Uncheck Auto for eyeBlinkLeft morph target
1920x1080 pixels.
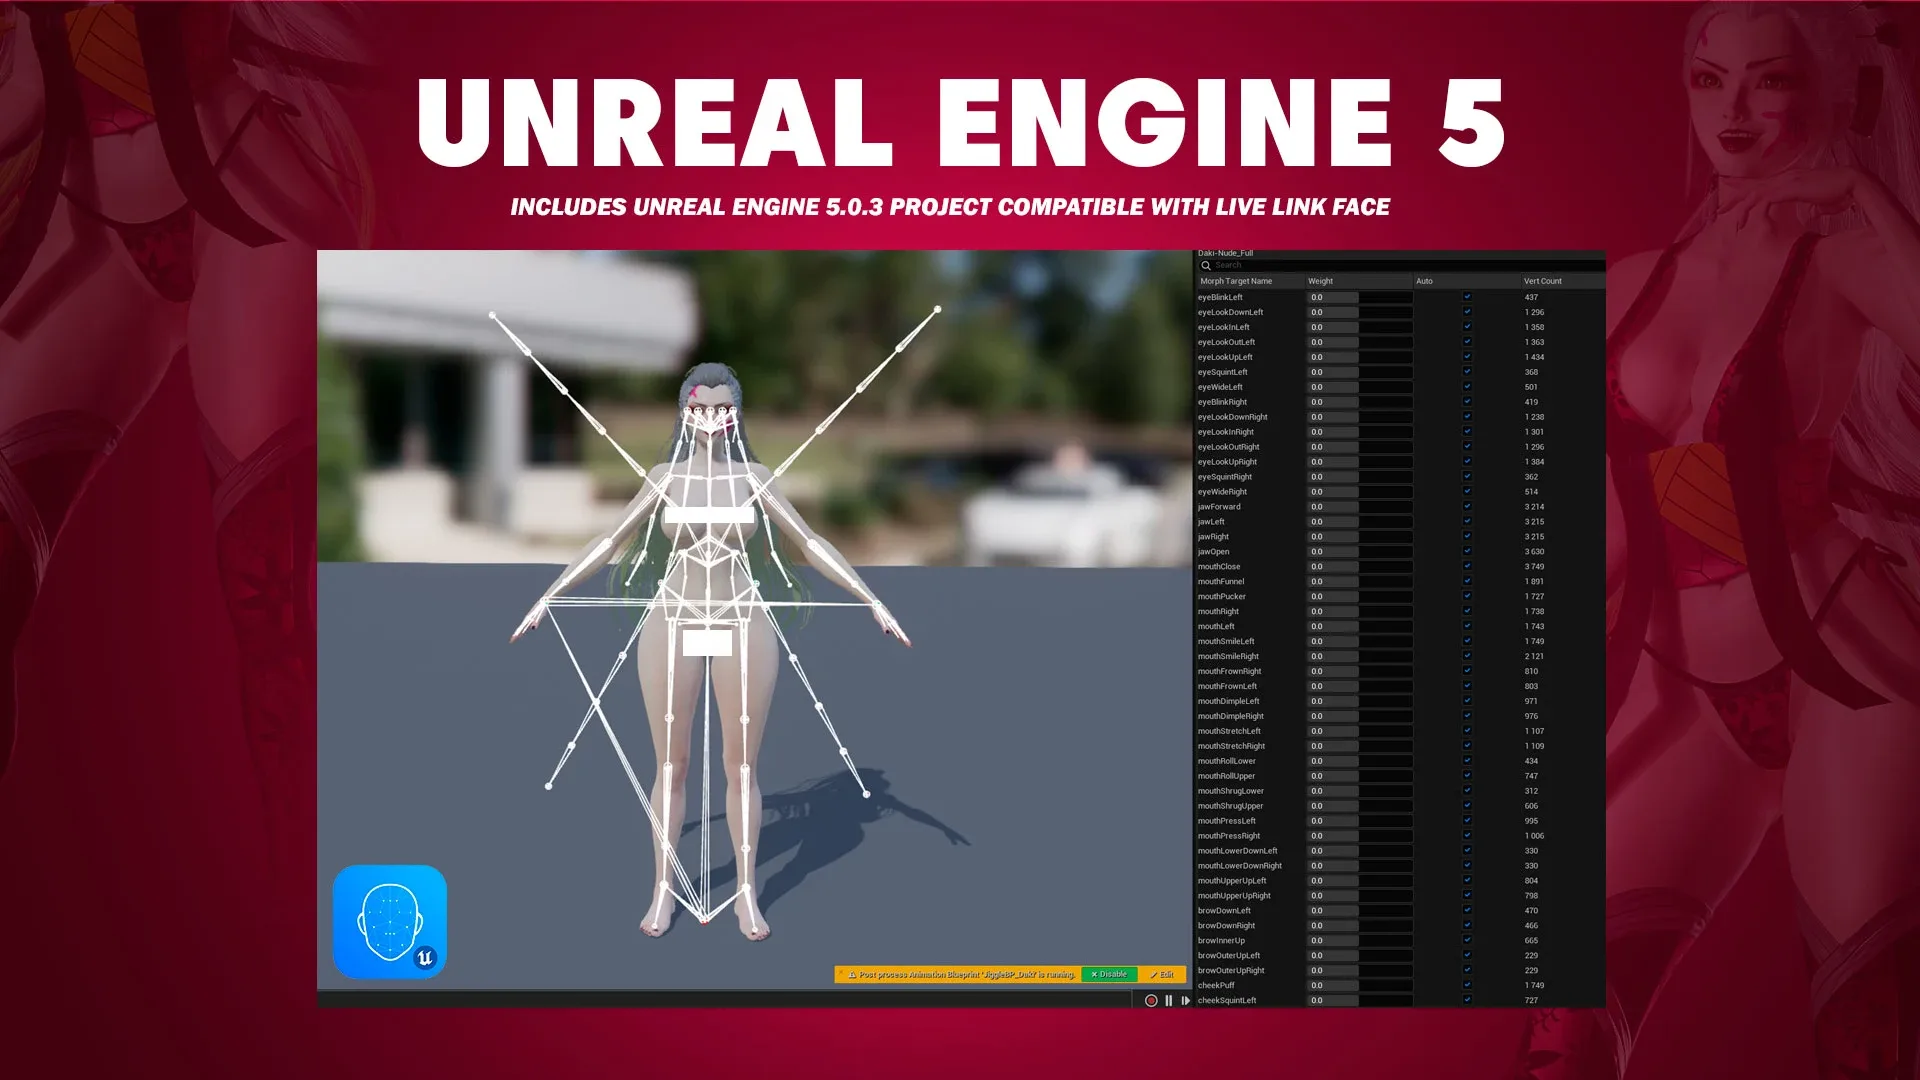(1467, 297)
